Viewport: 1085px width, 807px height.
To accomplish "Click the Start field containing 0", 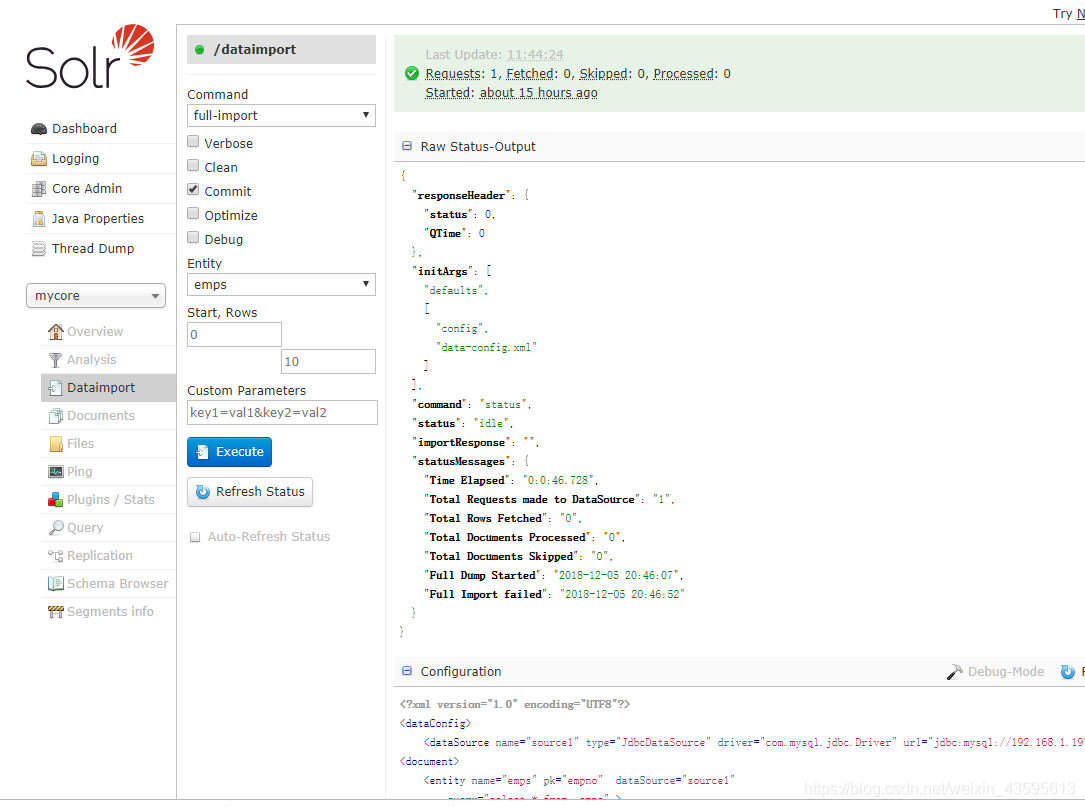I will tap(234, 334).
